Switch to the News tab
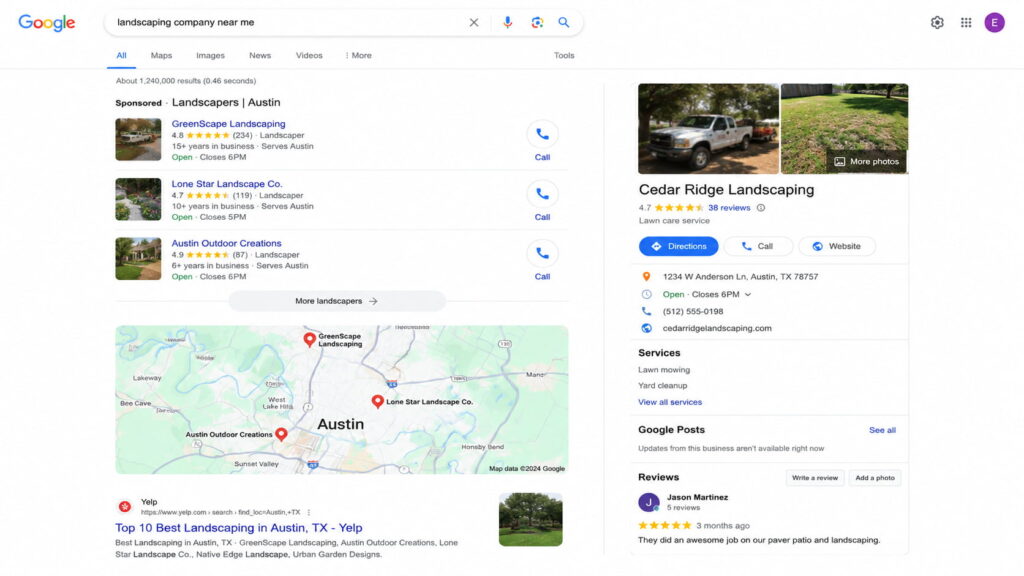The image size is (1024, 576). pos(260,56)
